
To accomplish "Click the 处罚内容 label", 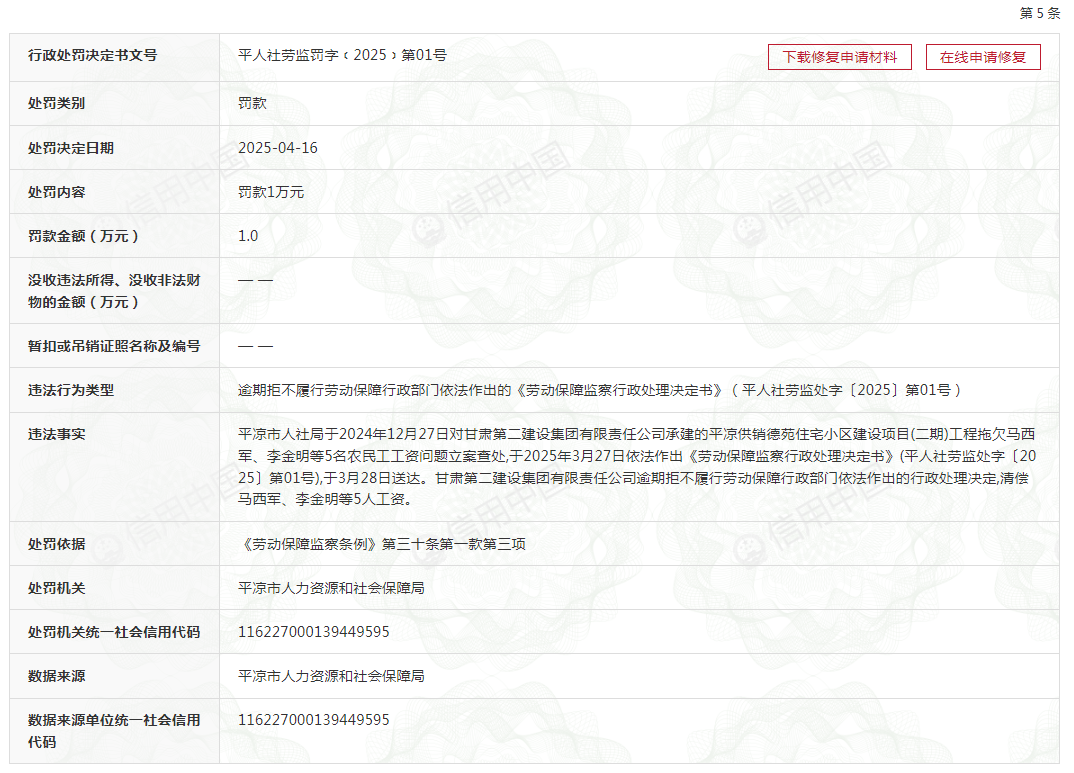I will pyautogui.click(x=57, y=192).
